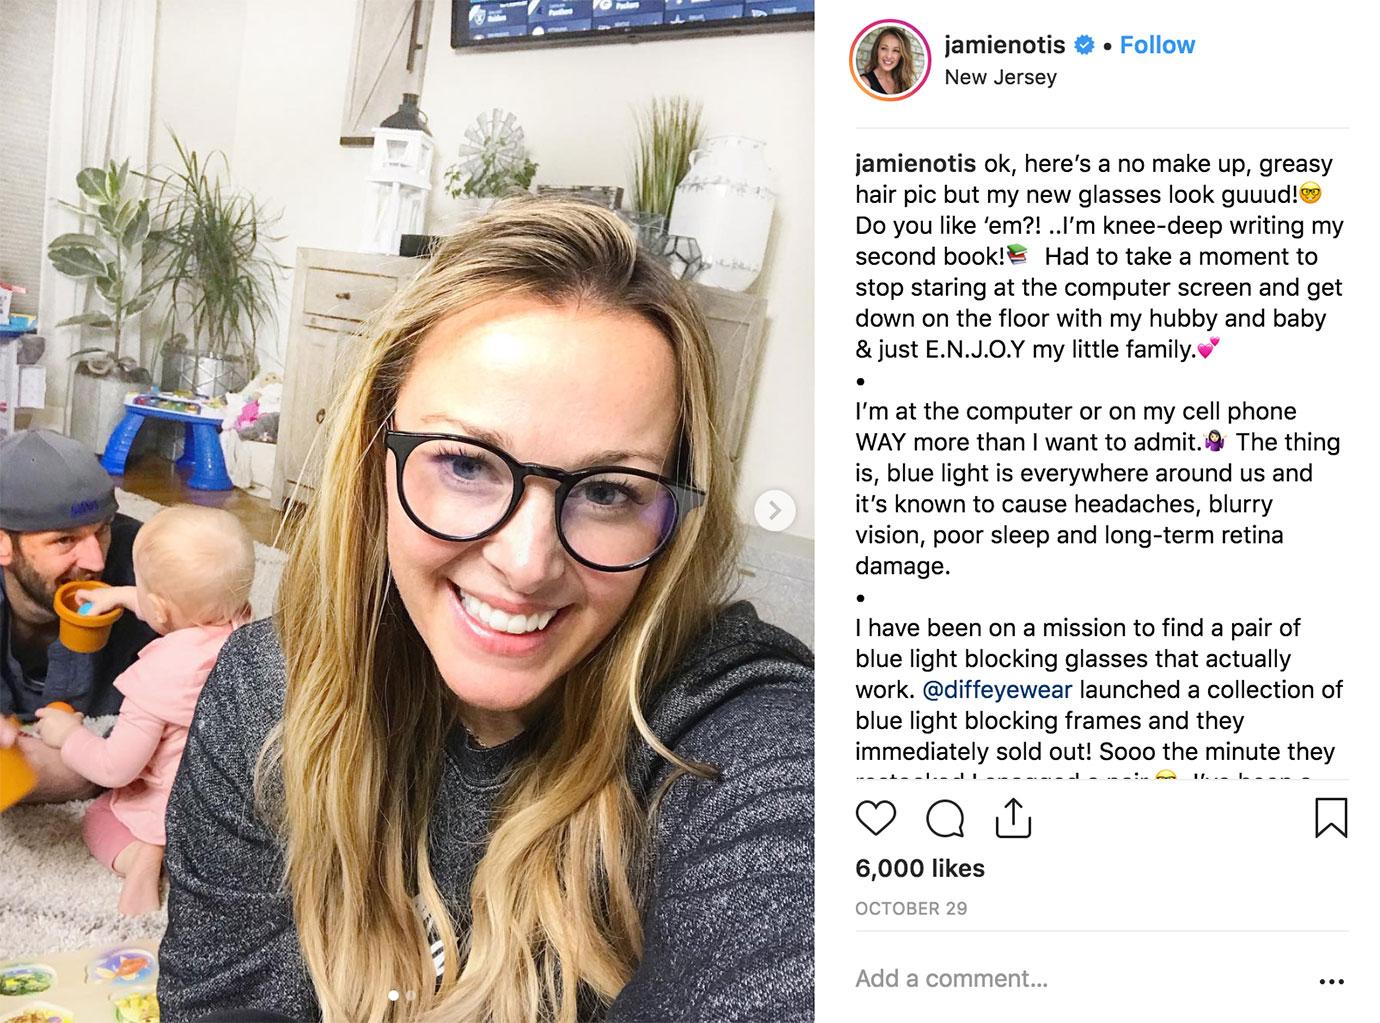Open more options via the three dots

click(1331, 982)
